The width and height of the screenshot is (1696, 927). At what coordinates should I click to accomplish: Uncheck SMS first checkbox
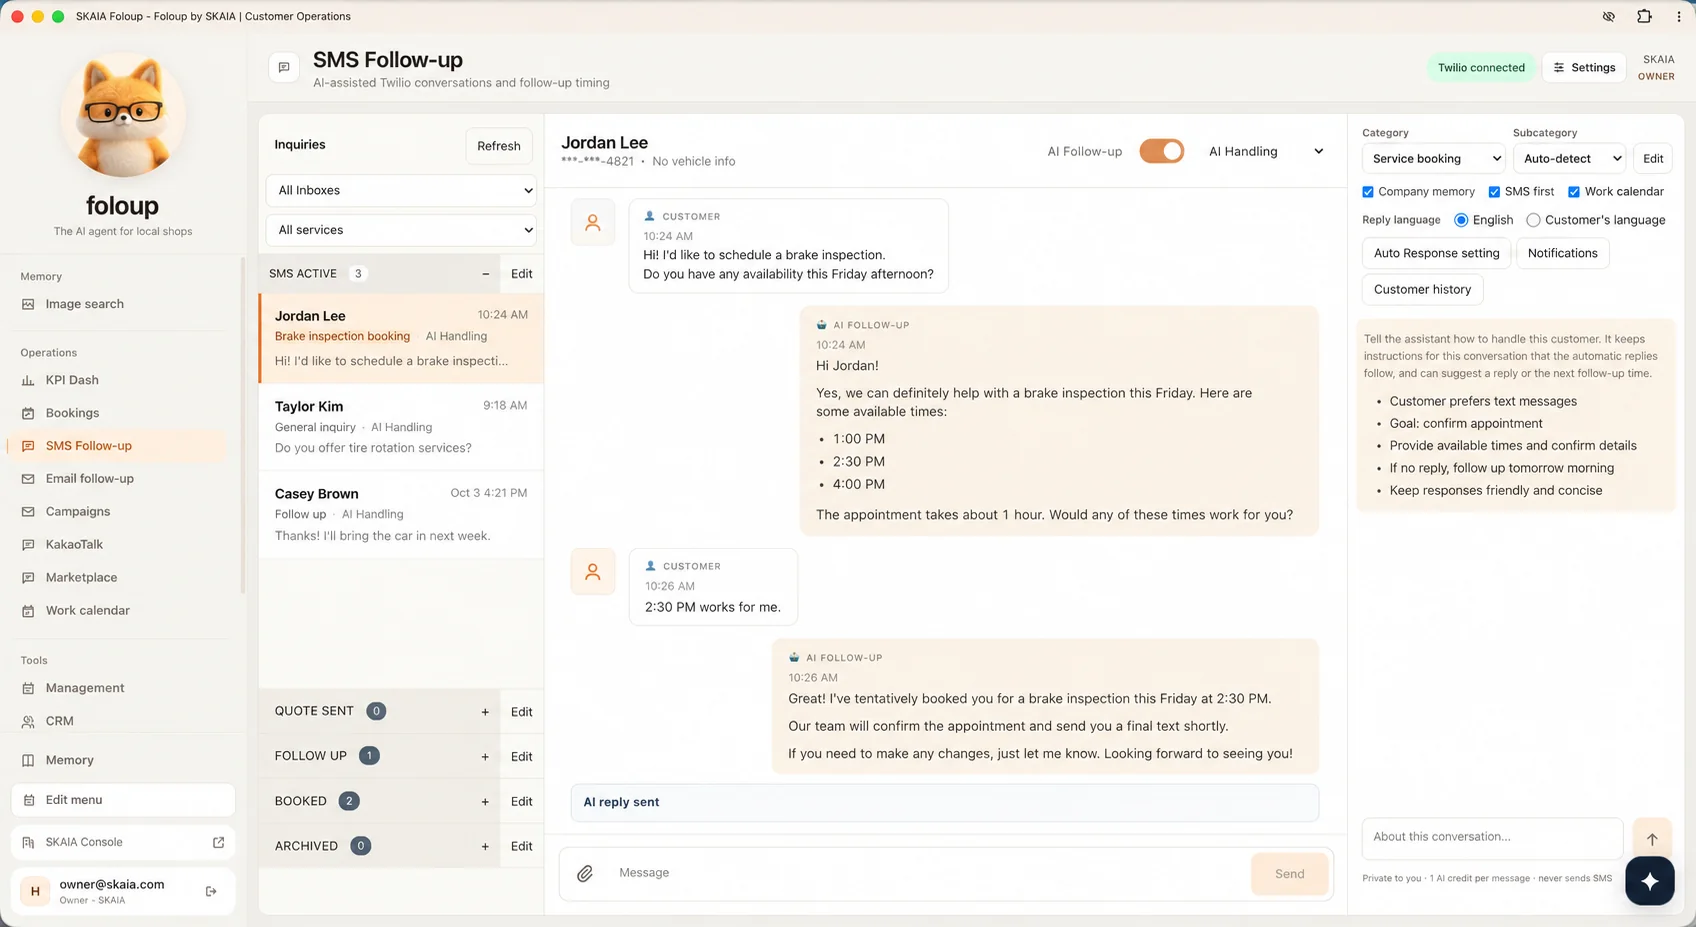(x=1494, y=192)
